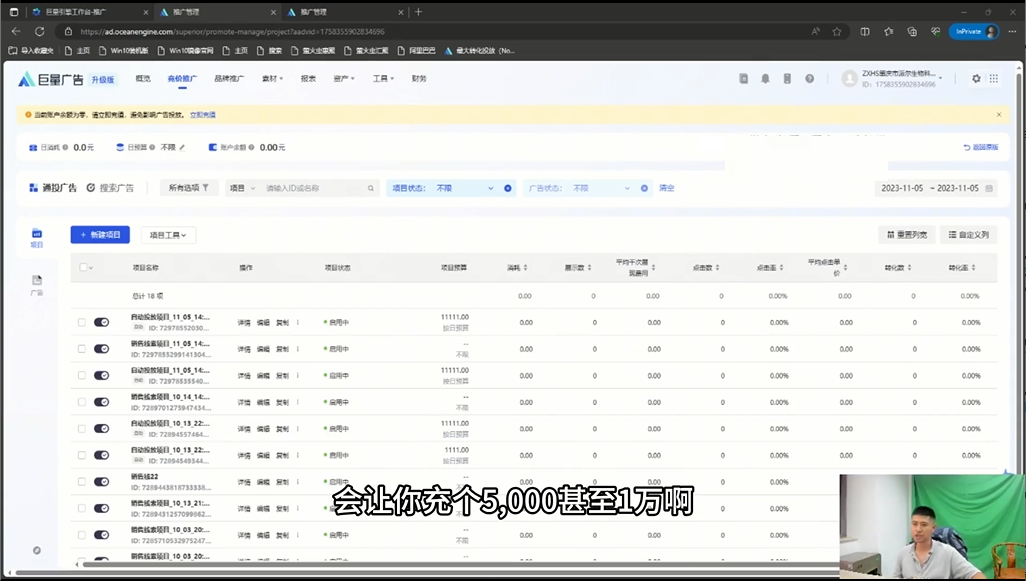Click the 自定义列 button

pos(969,235)
